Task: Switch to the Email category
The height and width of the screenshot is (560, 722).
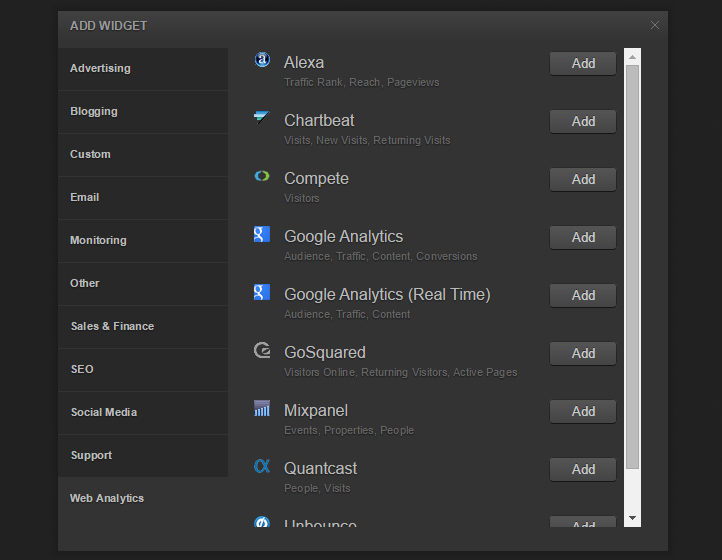Action: 143,198
